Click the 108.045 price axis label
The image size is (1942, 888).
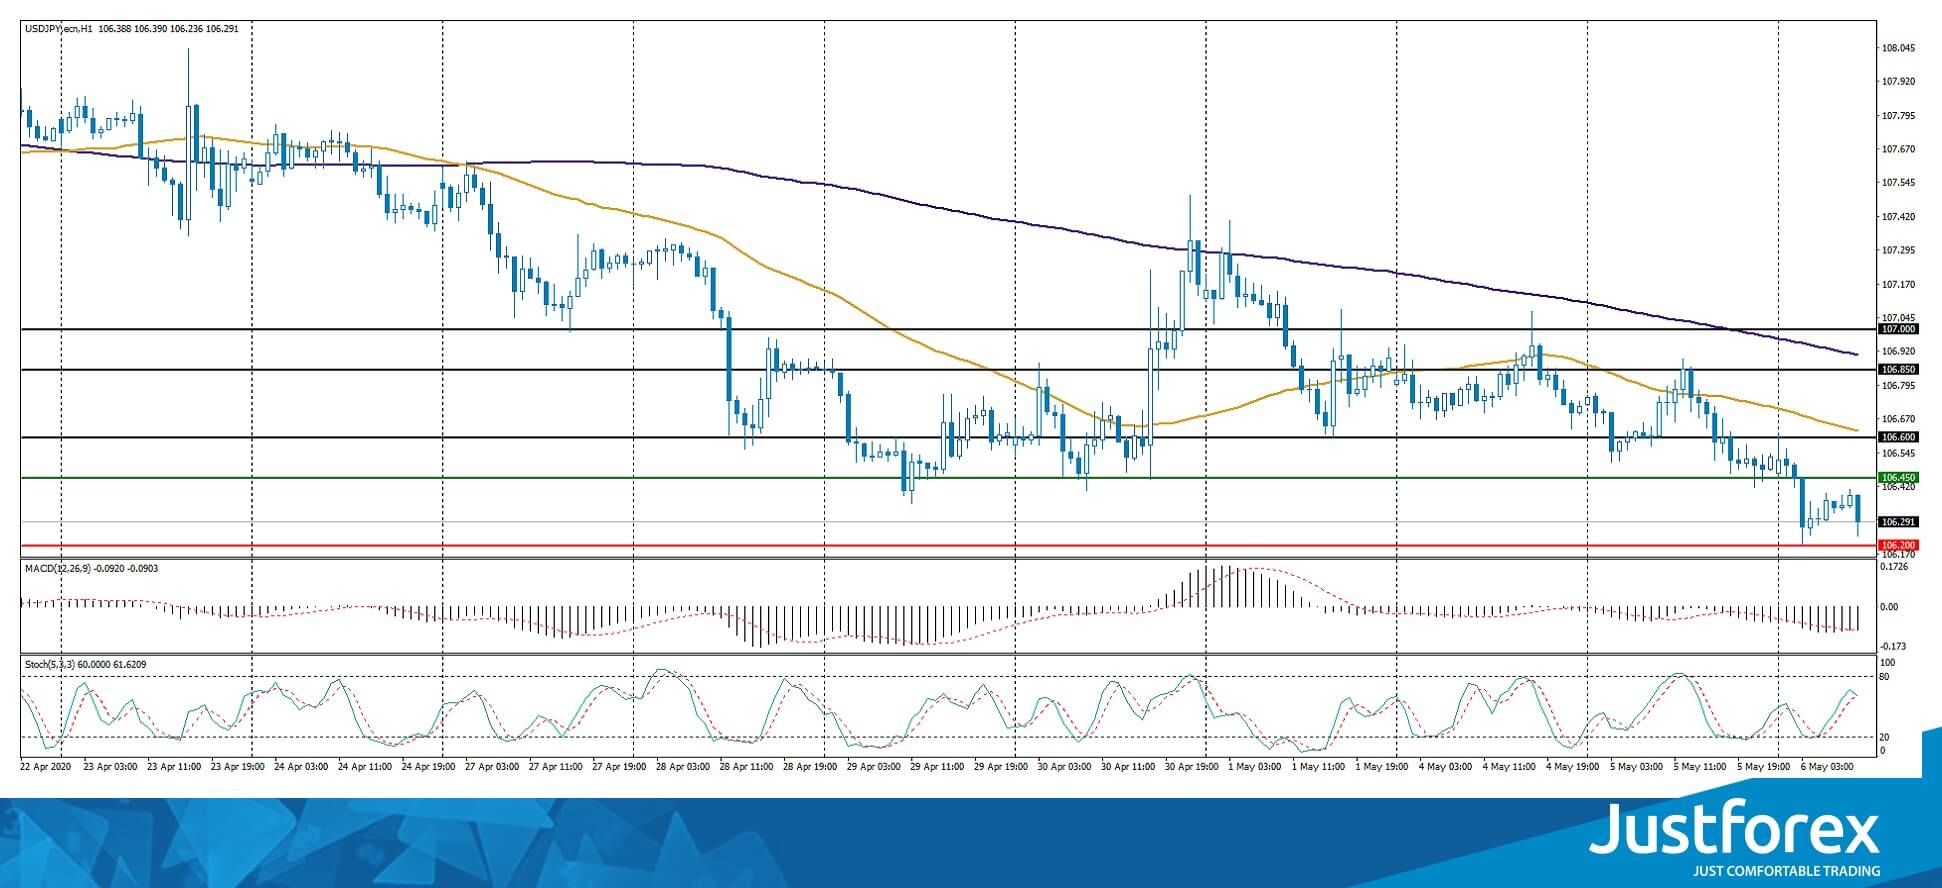tap(1898, 48)
